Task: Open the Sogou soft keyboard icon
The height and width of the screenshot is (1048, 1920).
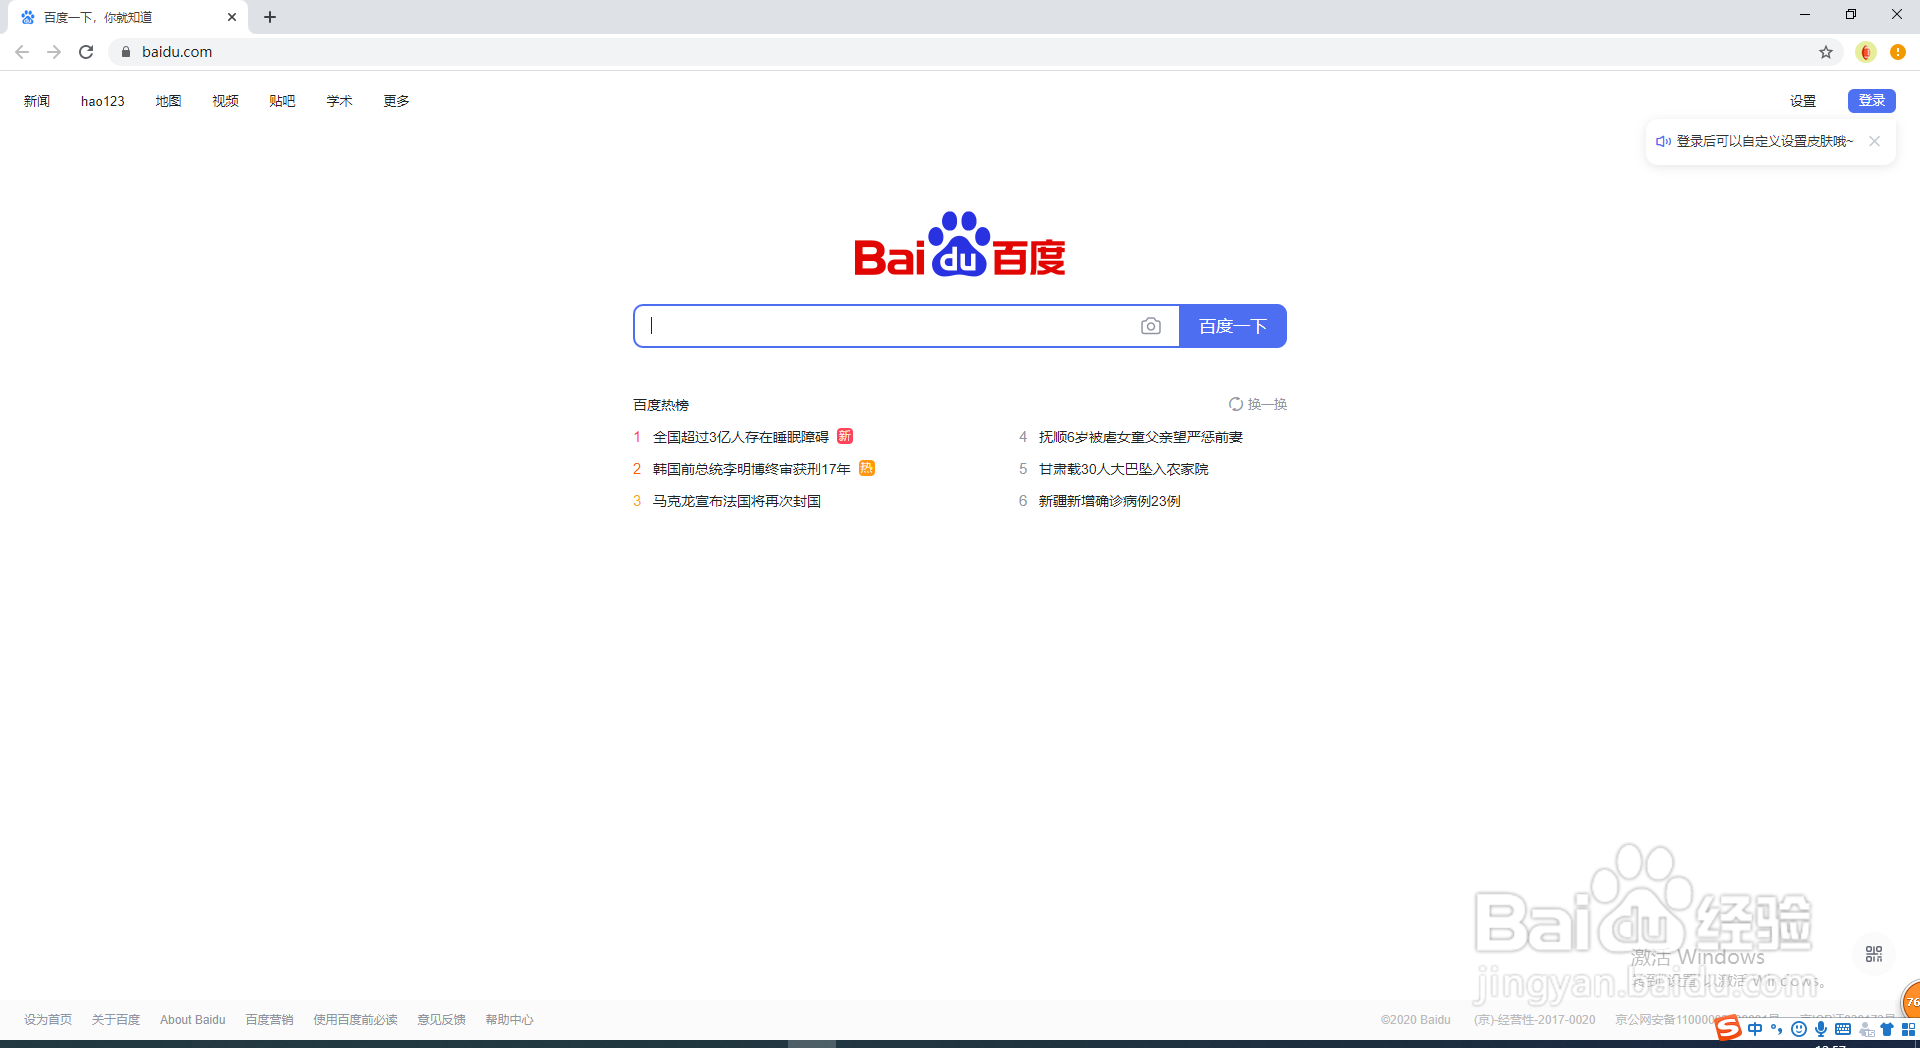Action: tap(1843, 1029)
